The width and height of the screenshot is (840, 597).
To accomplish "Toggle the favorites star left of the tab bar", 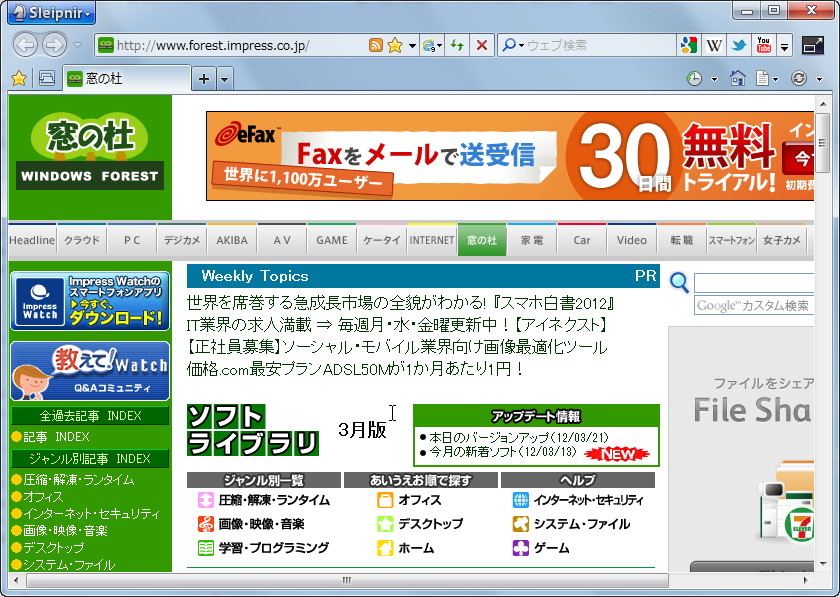I will coord(18,77).
